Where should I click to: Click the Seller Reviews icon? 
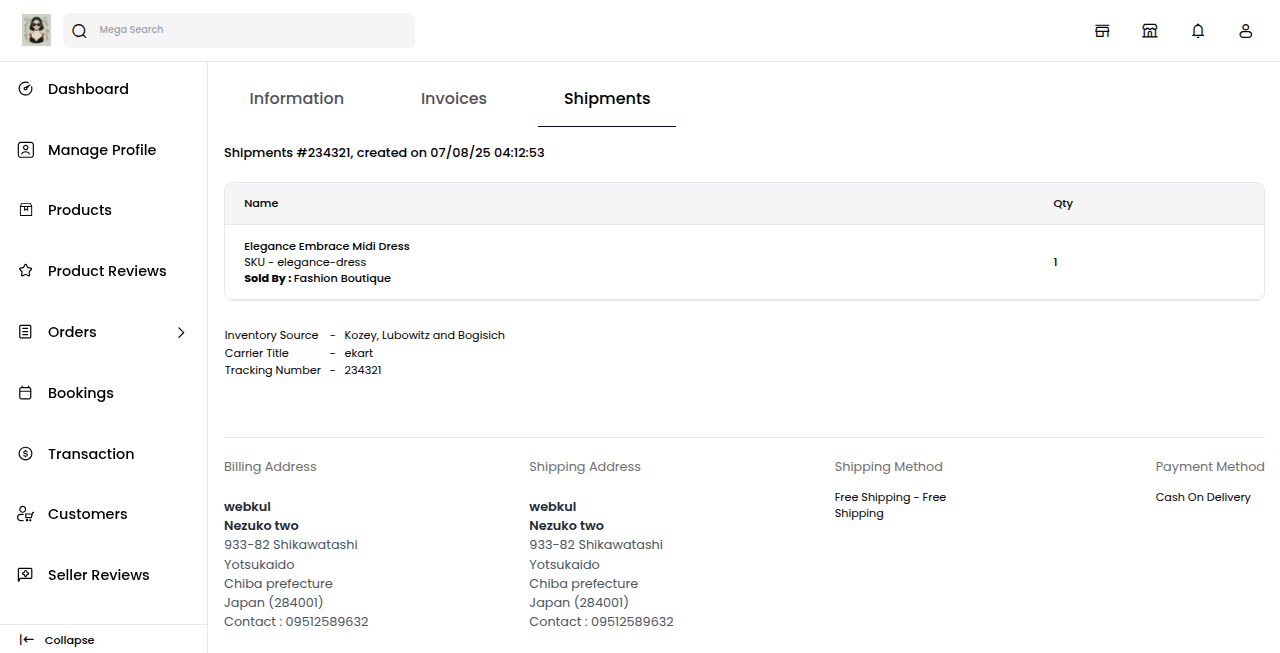[x=26, y=575]
